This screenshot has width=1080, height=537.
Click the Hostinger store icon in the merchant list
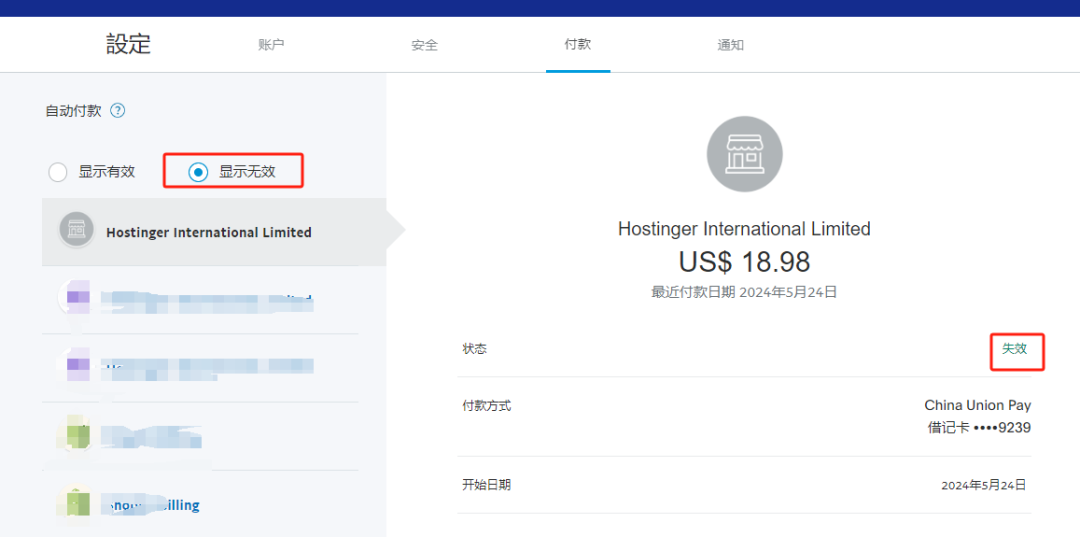pyautogui.click(x=76, y=231)
